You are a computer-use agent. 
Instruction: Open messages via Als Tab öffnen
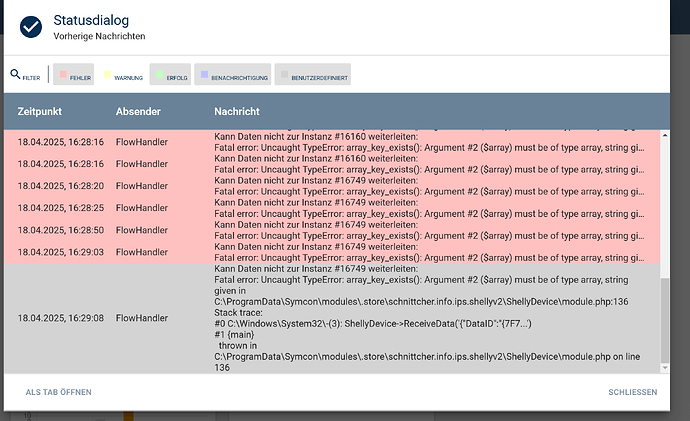(x=58, y=392)
